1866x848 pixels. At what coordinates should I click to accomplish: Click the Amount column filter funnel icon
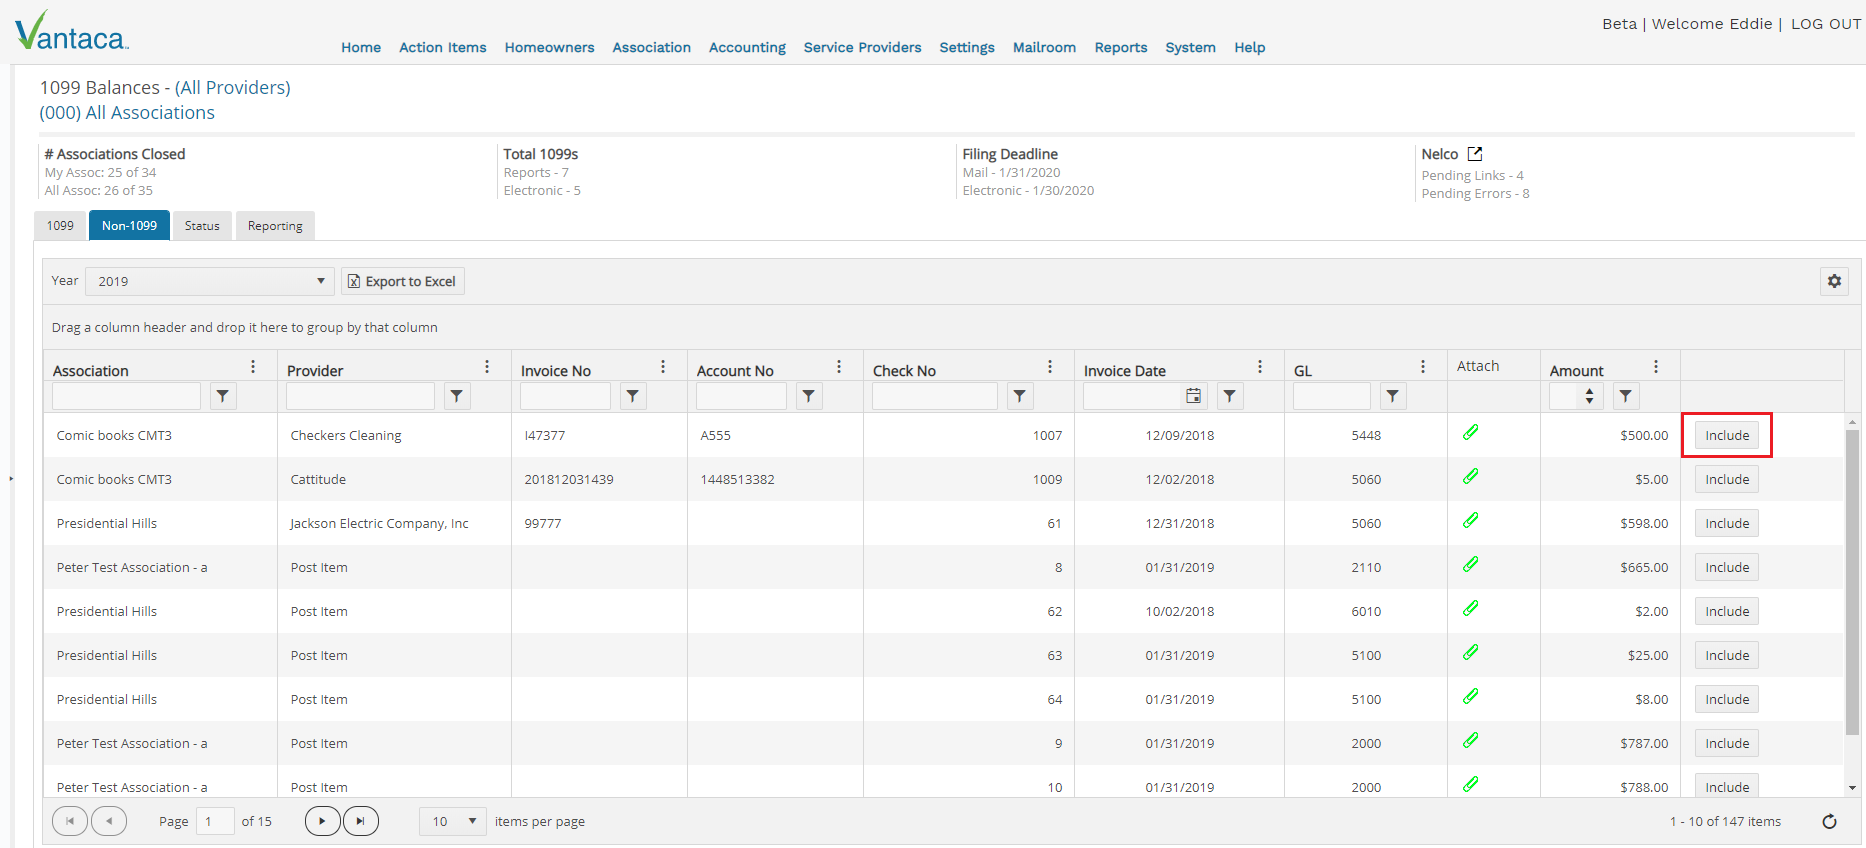[1626, 397]
